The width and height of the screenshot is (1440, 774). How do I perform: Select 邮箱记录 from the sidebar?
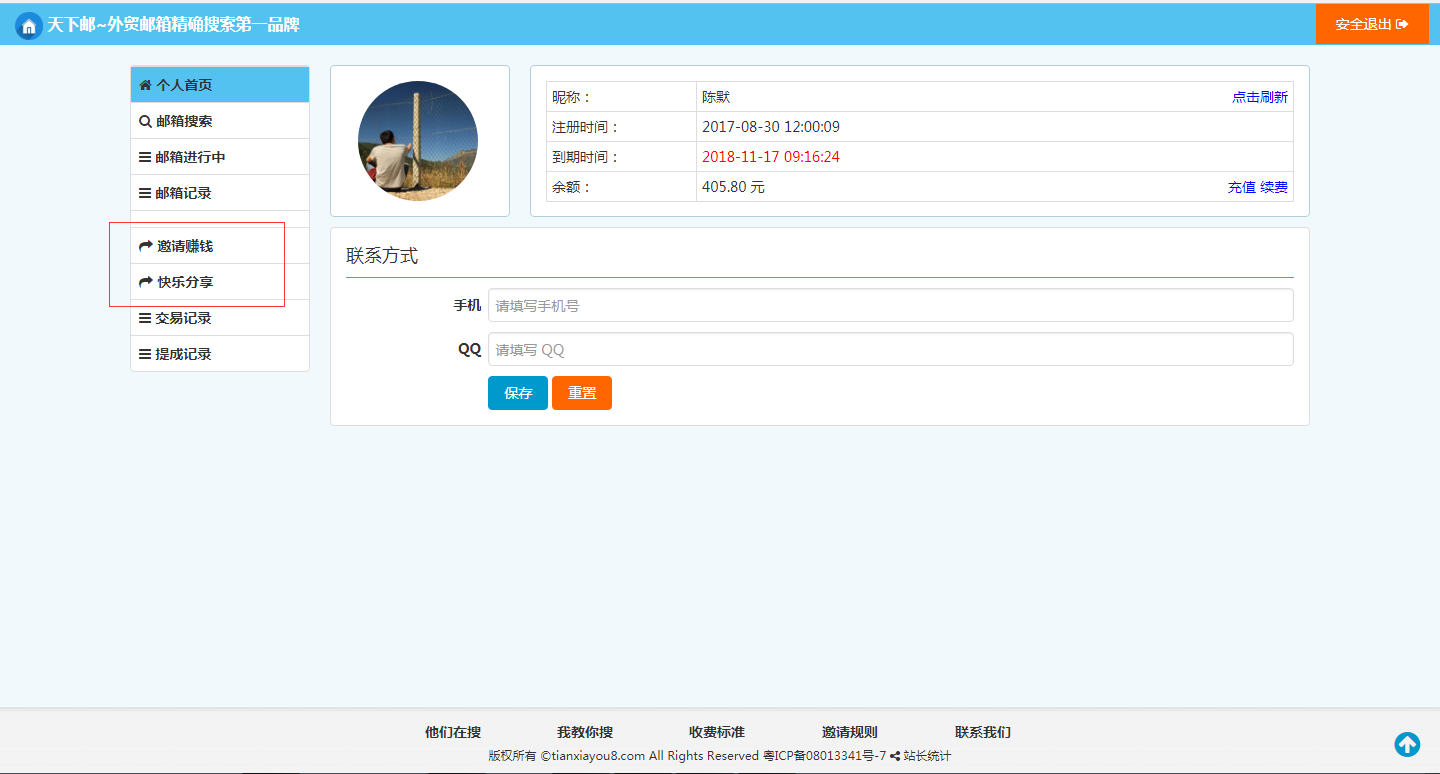click(219, 193)
